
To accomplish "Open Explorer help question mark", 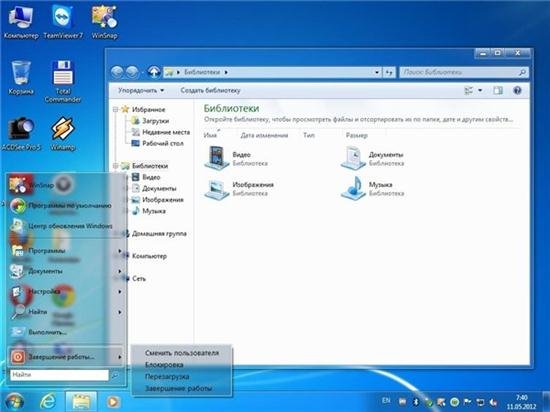I will (x=517, y=90).
